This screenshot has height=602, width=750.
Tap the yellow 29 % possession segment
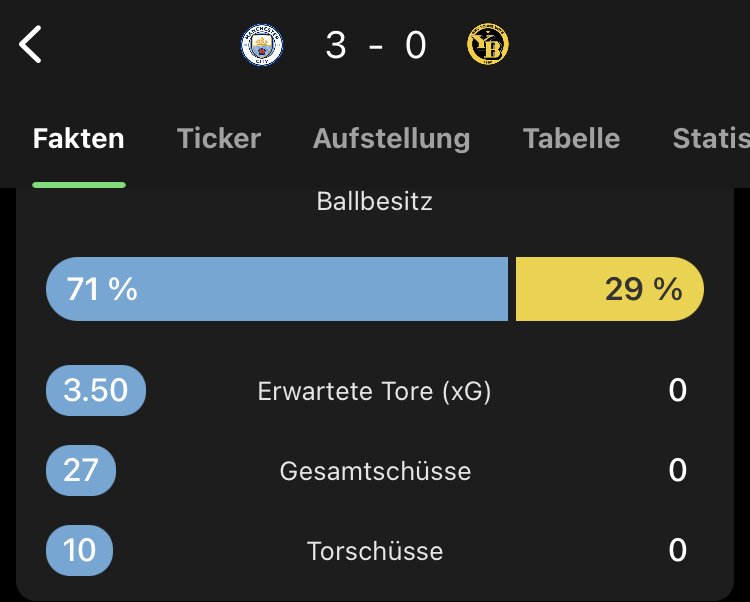point(609,289)
